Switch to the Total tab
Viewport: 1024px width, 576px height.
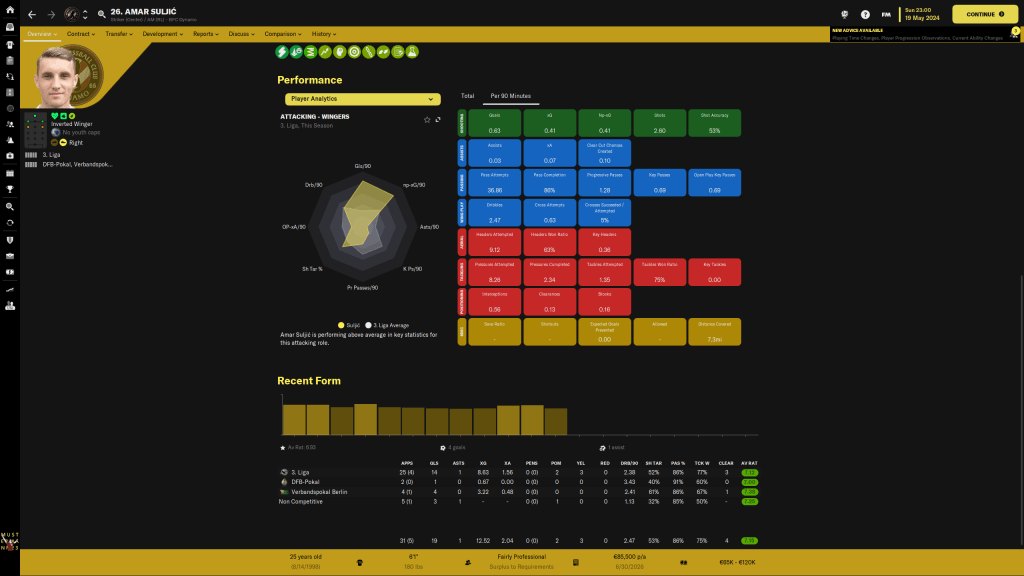[467, 96]
